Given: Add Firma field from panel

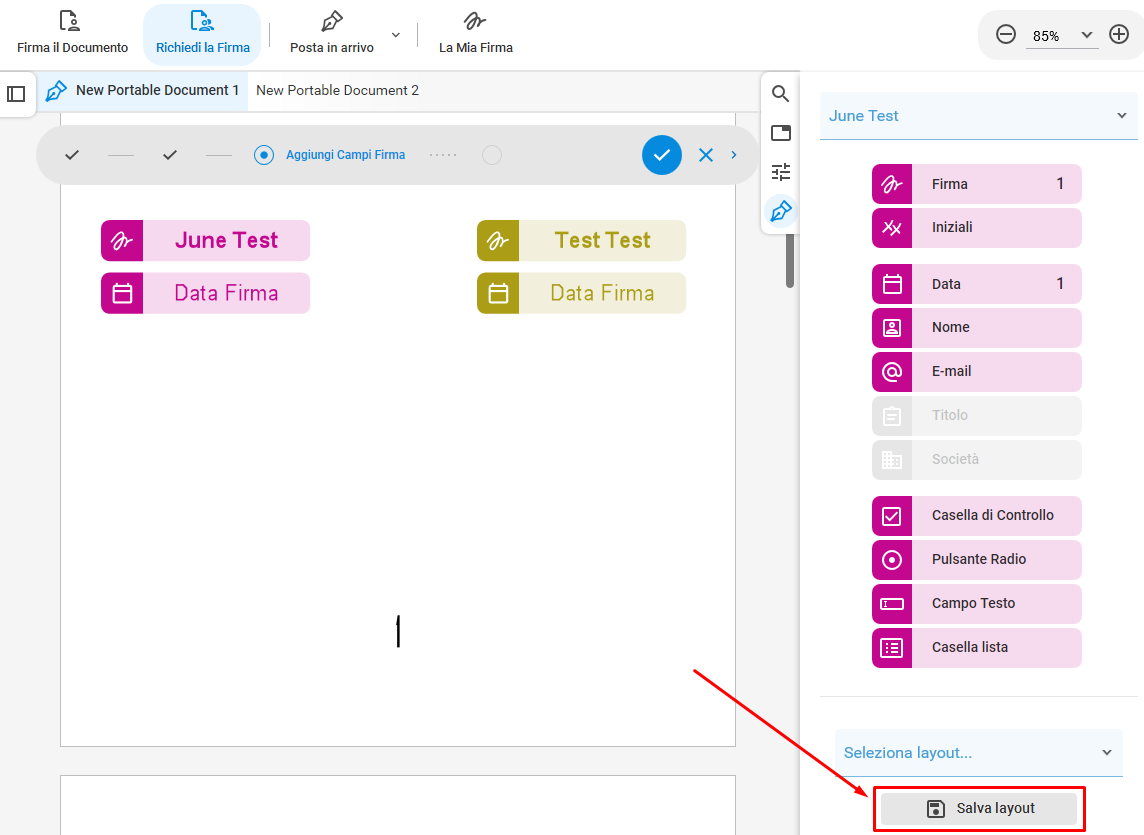Looking at the screenshot, I should [976, 184].
